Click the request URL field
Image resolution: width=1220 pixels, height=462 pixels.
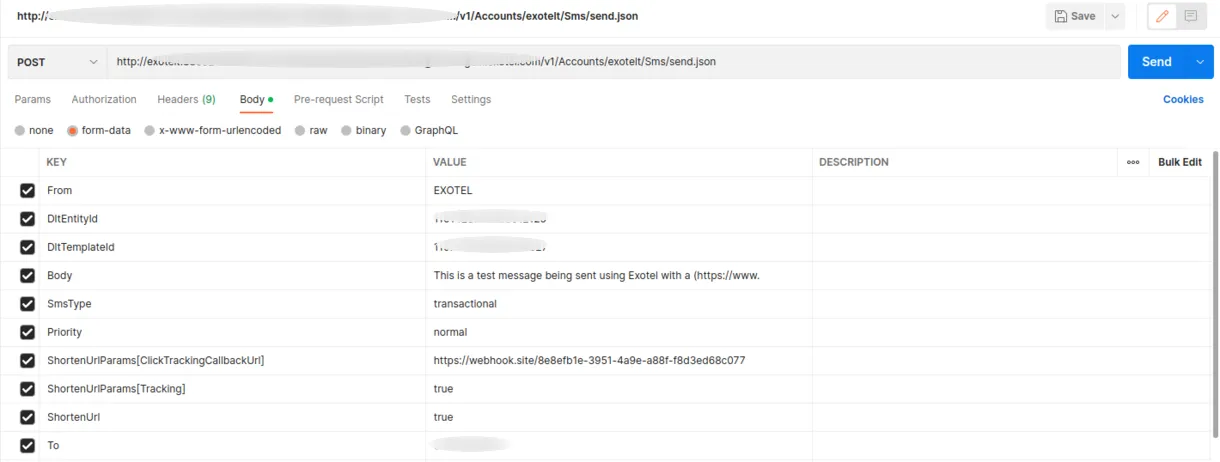pyautogui.click(x=614, y=62)
